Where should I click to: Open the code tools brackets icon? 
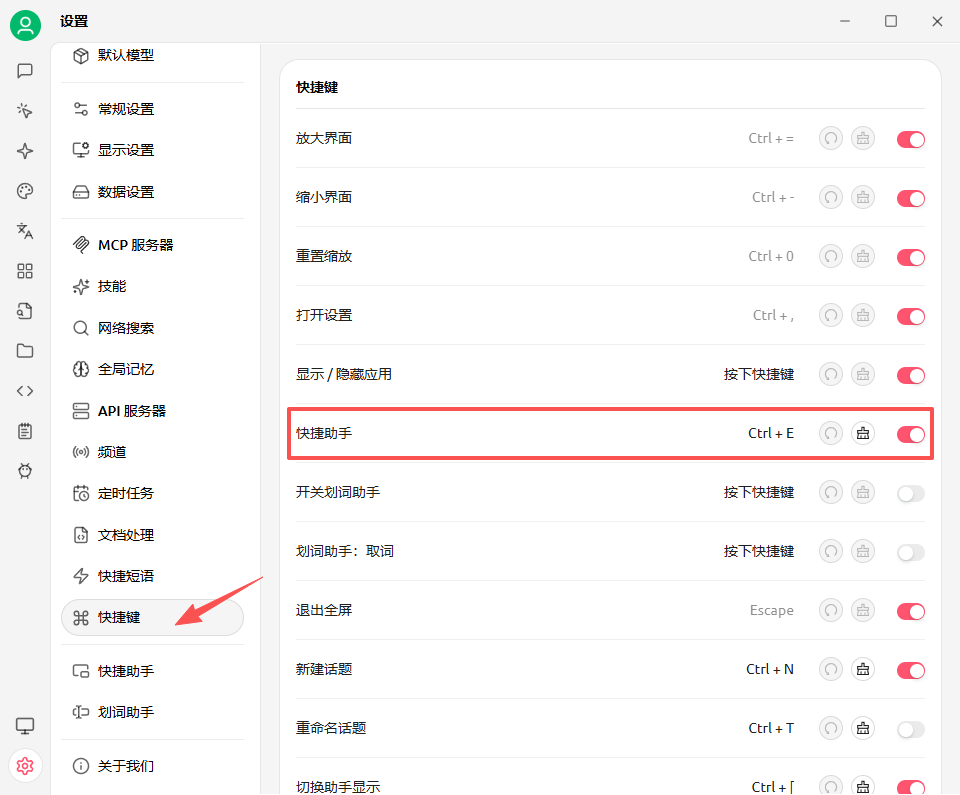[x=25, y=391]
